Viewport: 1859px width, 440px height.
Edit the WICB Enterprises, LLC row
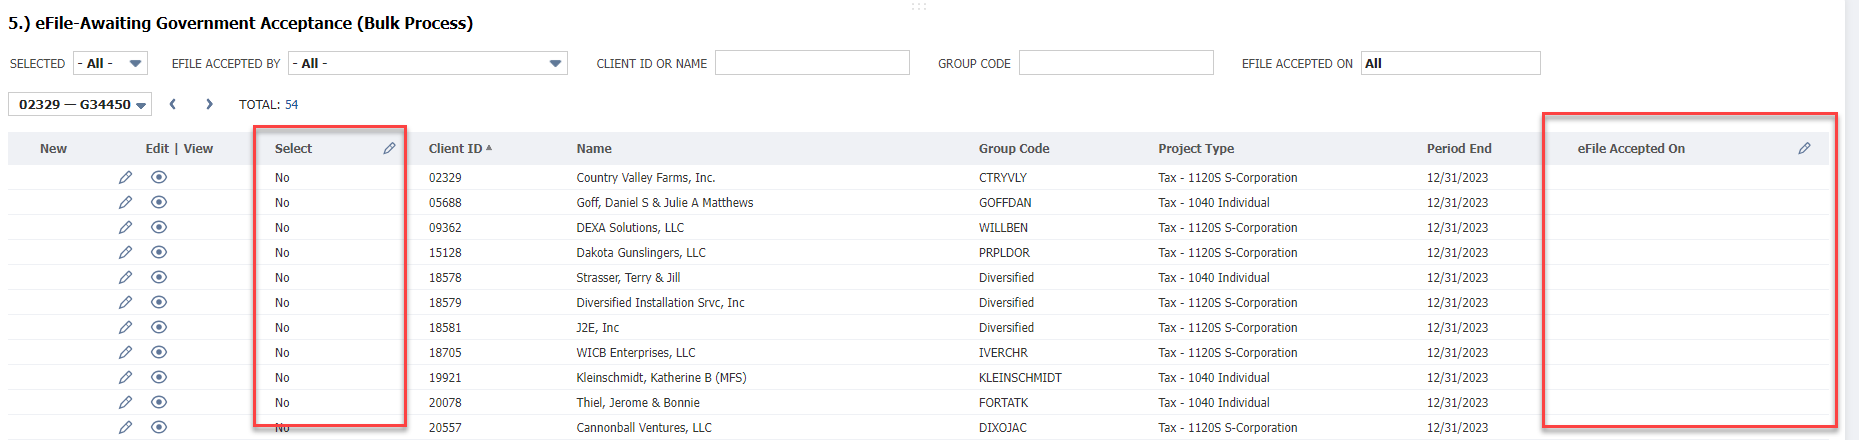click(x=125, y=352)
